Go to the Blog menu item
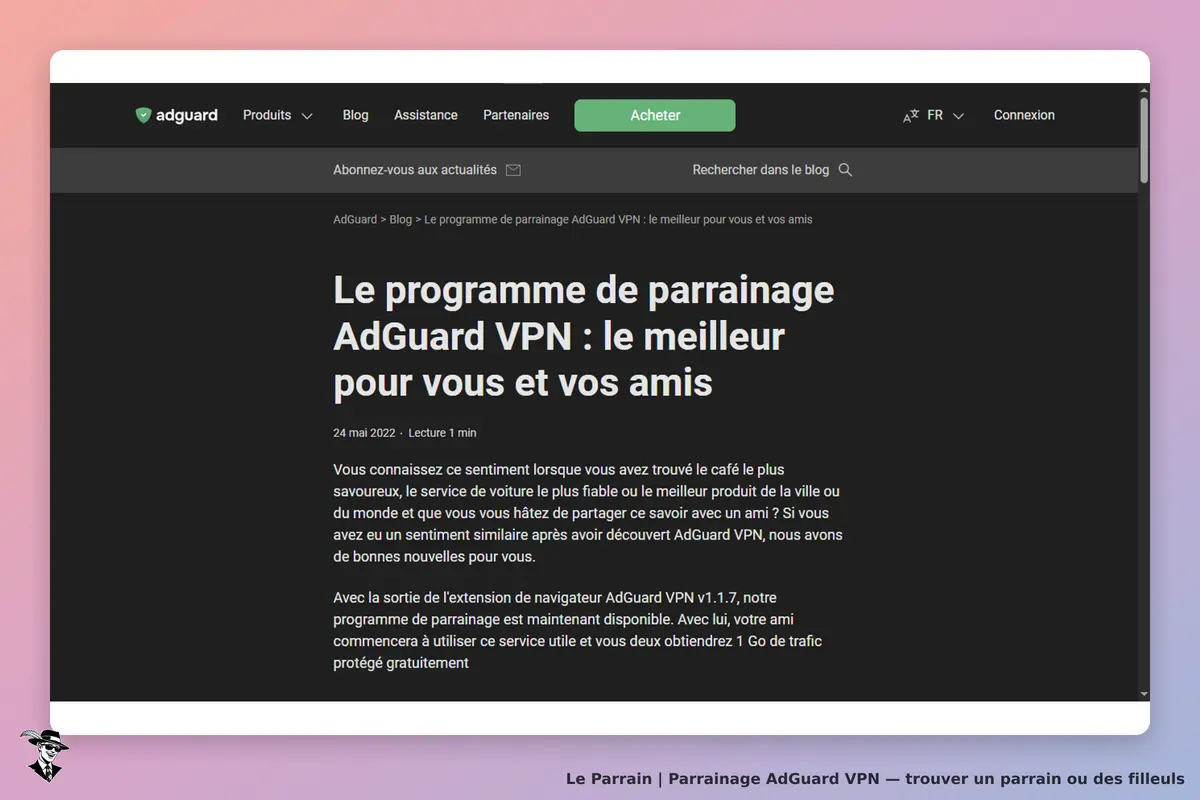Image resolution: width=1200 pixels, height=800 pixels. (355, 115)
